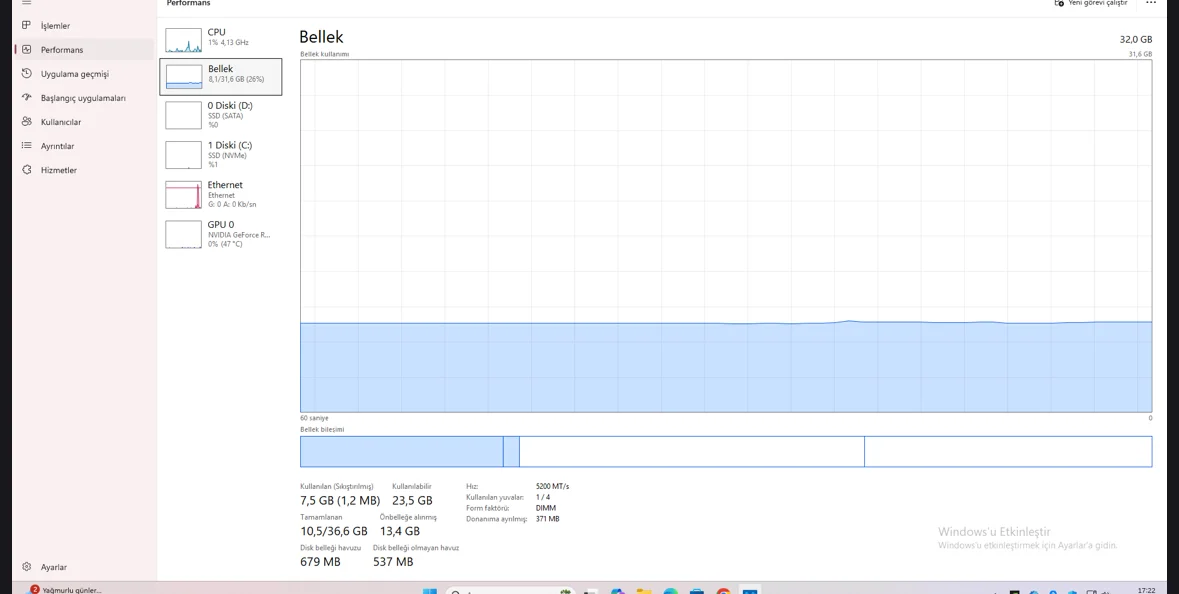Click the 7,5 GB (1,2 MB) value
Image resolution: width=1179 pixels, height=594 pixels.
(340, 501)
